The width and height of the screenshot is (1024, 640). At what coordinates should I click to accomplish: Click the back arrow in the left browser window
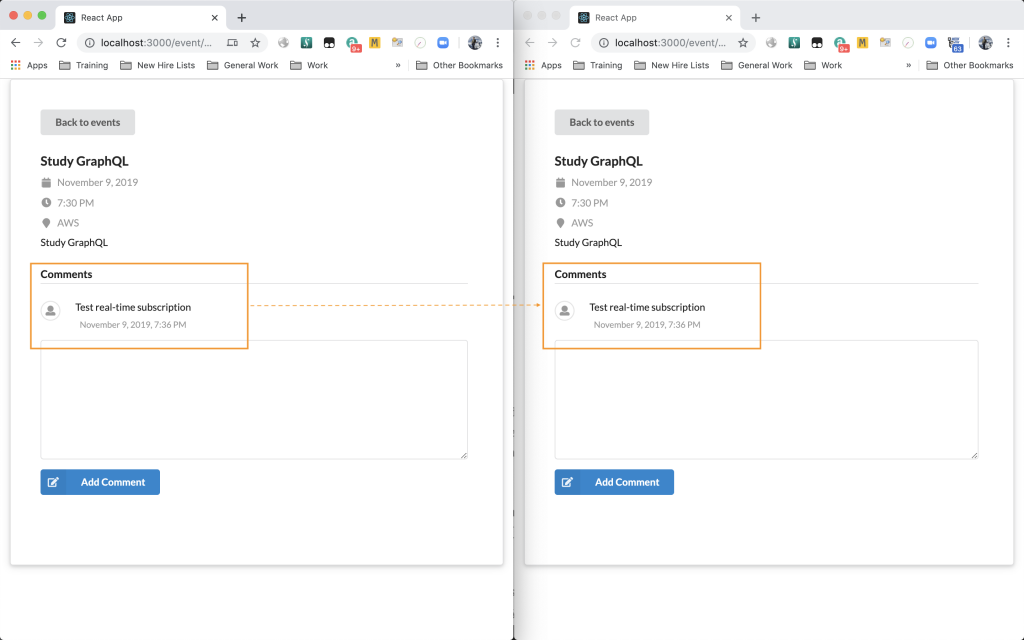pyautogui.click(x=15, y=43)
